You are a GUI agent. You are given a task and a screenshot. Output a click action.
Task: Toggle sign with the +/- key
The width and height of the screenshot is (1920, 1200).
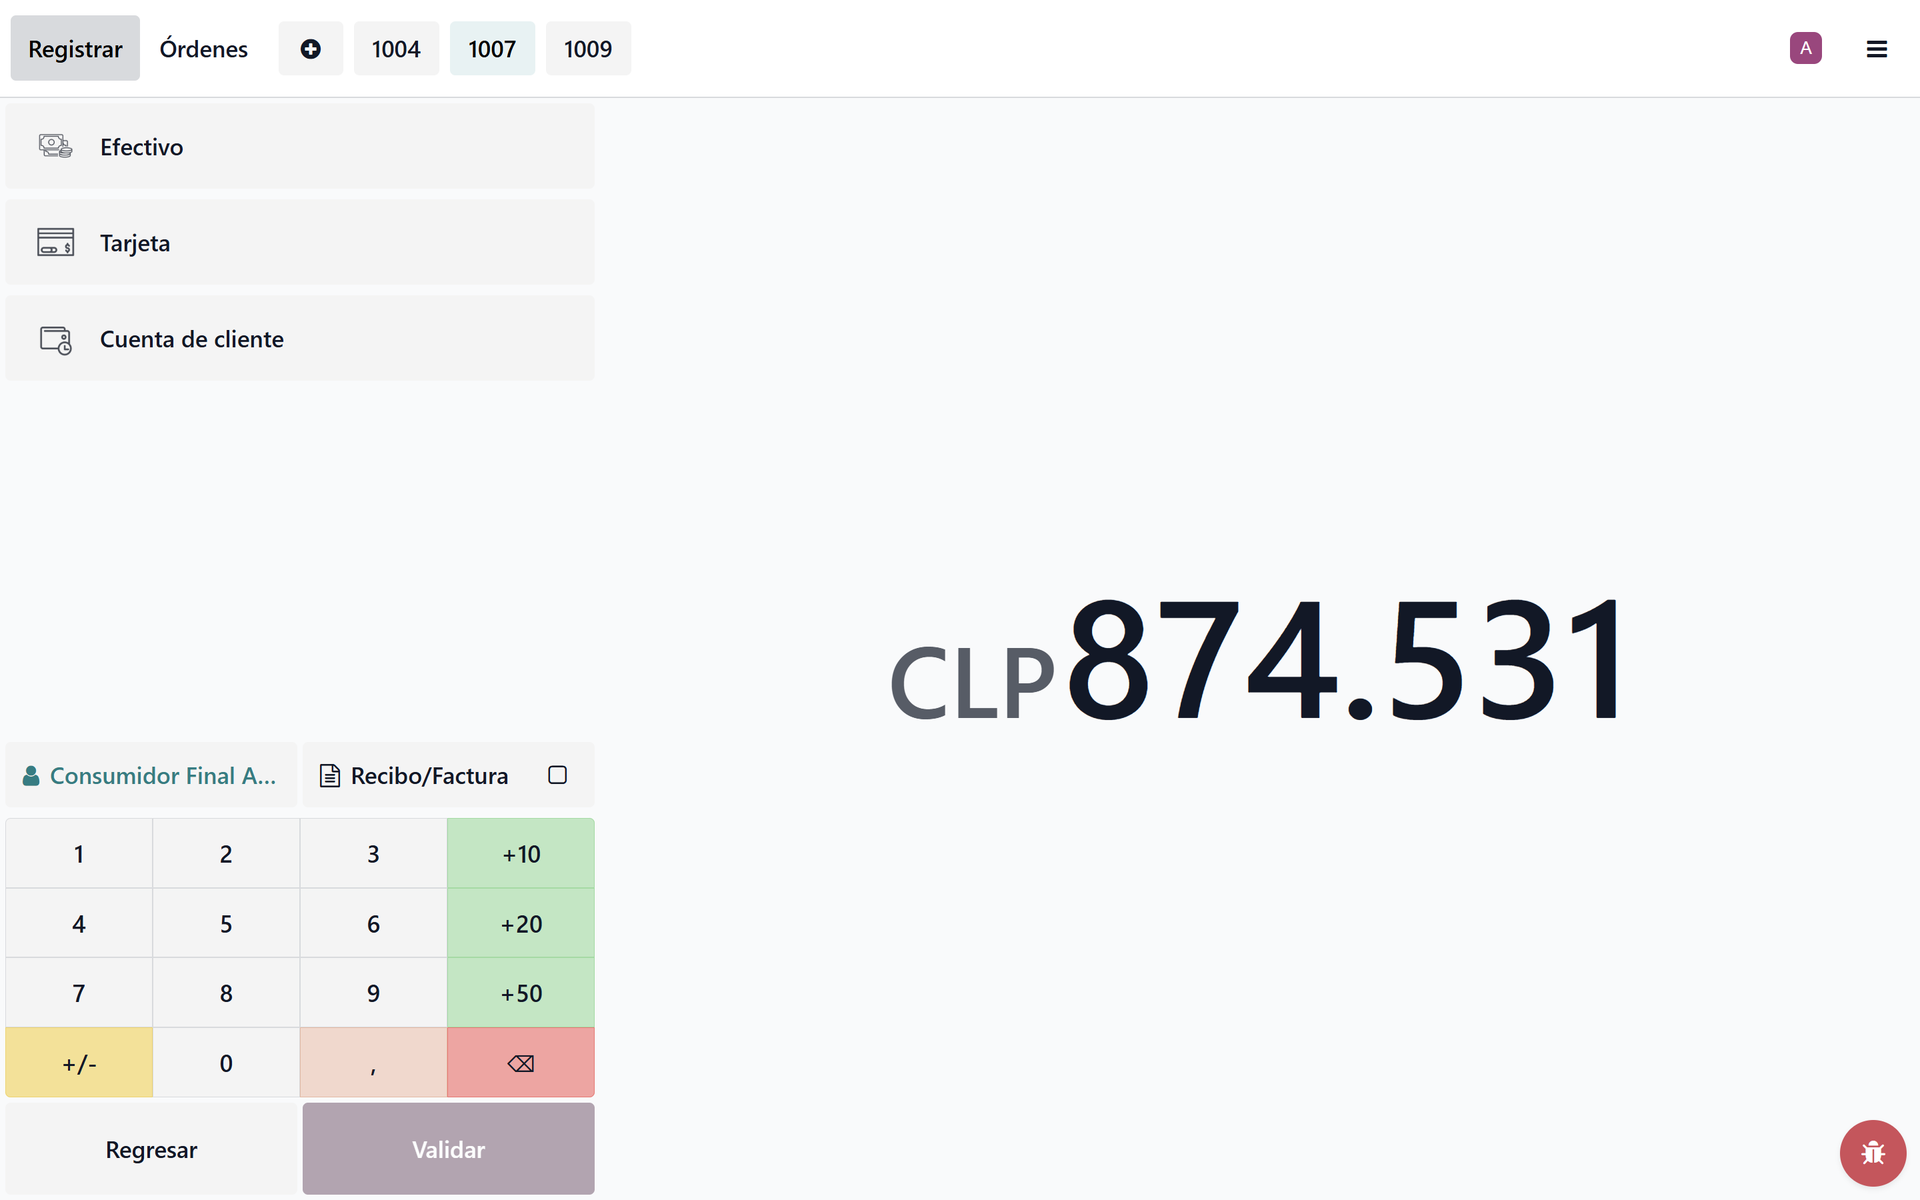[x=79, y=1063]
